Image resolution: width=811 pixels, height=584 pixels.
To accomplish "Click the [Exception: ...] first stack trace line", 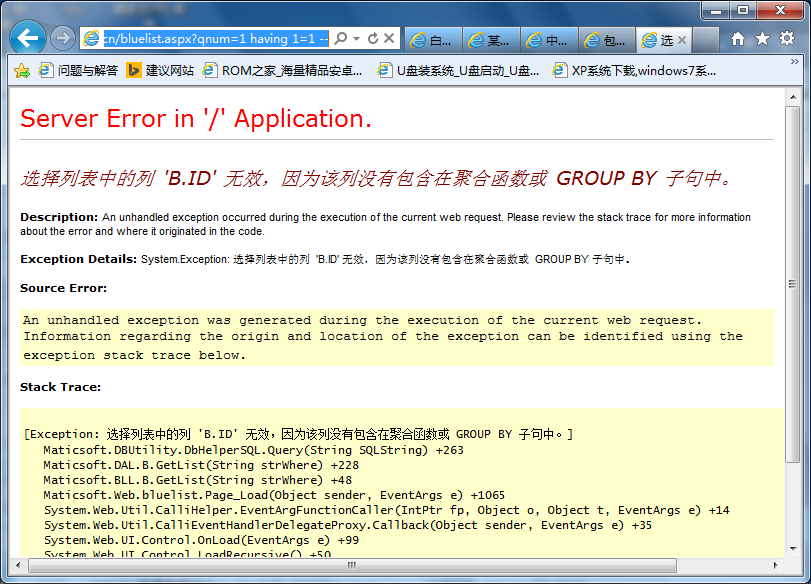I will [298, 434].
